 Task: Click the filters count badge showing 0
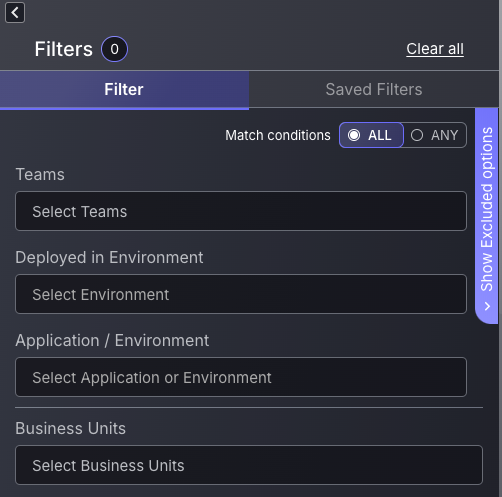(x=114, y=49)
